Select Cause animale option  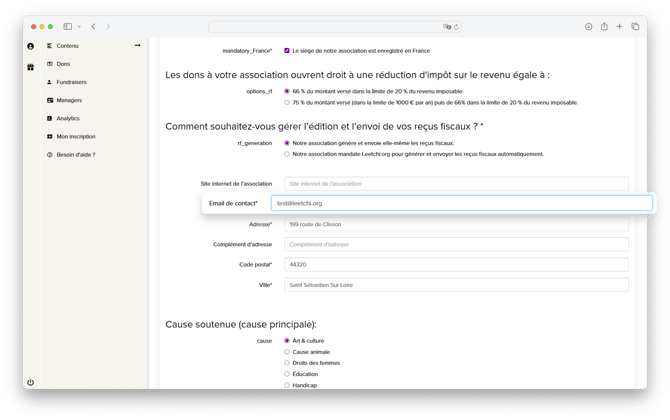click(x=287, y=352)
